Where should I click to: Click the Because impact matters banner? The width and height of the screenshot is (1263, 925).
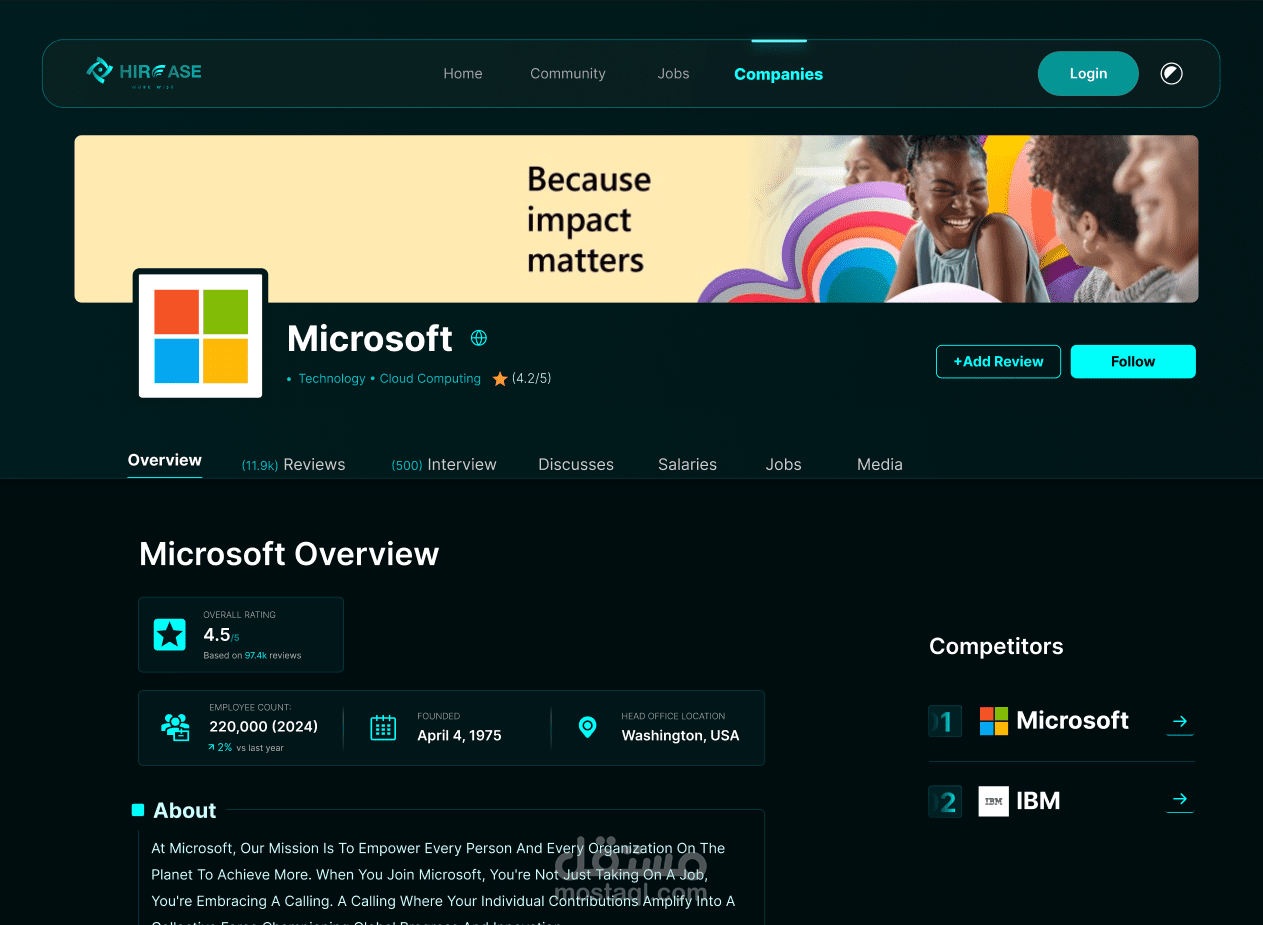636,219
